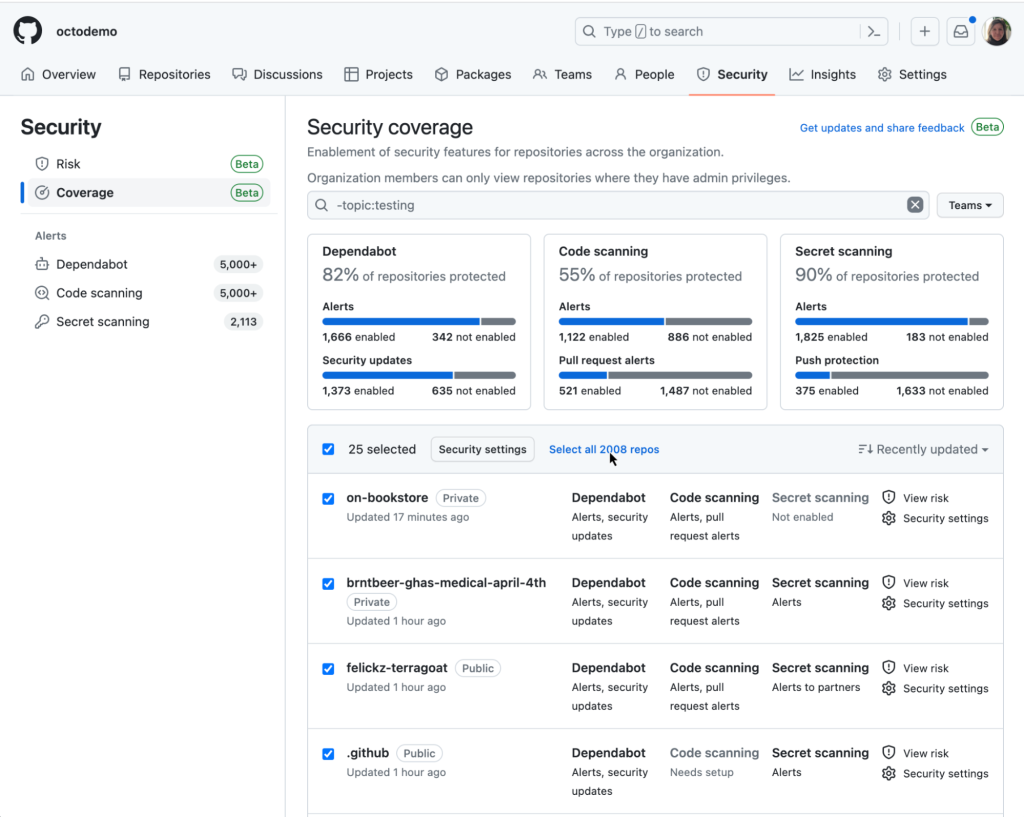Image resolution: width=1024 pixels, height=817 pixels.
Task: Click the GitHub Octocat logo
Action: point(28,31)
